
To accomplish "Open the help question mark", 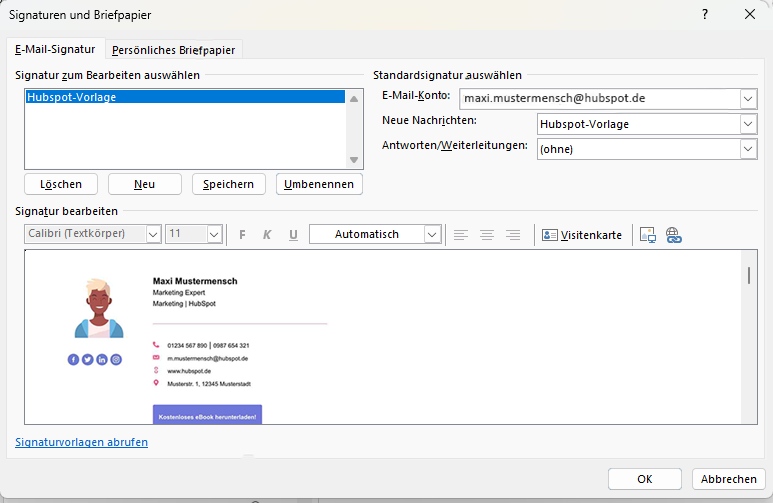I will 705,14.
